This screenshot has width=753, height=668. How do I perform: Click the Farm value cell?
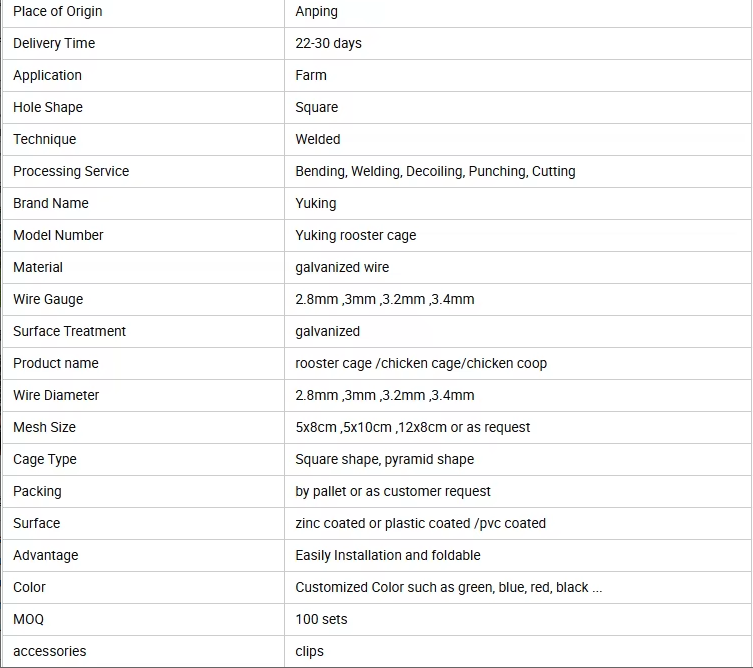518,75
